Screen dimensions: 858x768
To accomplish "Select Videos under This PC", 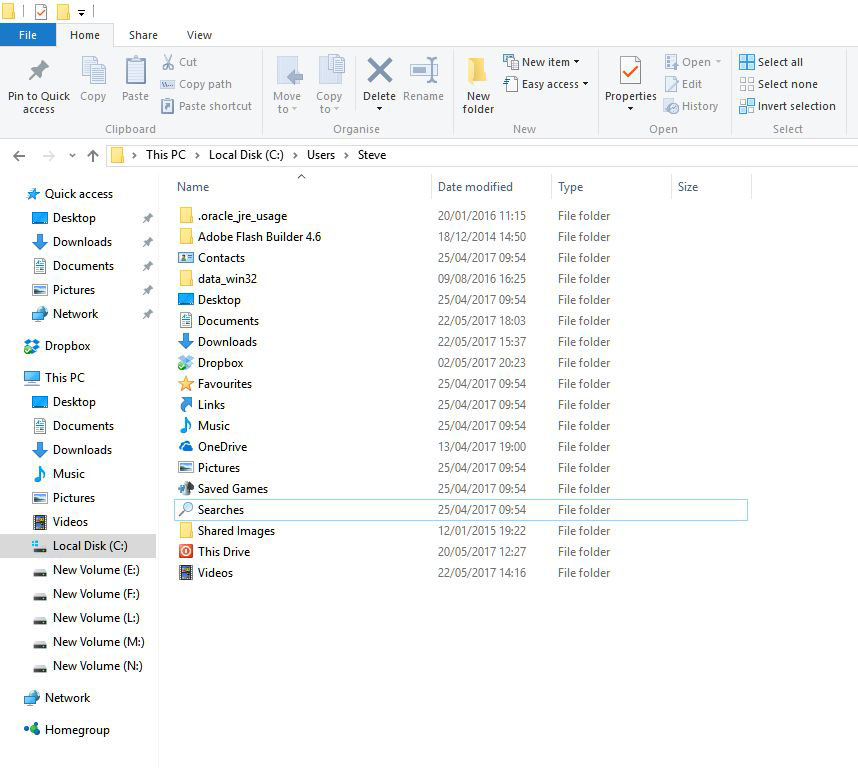I will [70, 522].
